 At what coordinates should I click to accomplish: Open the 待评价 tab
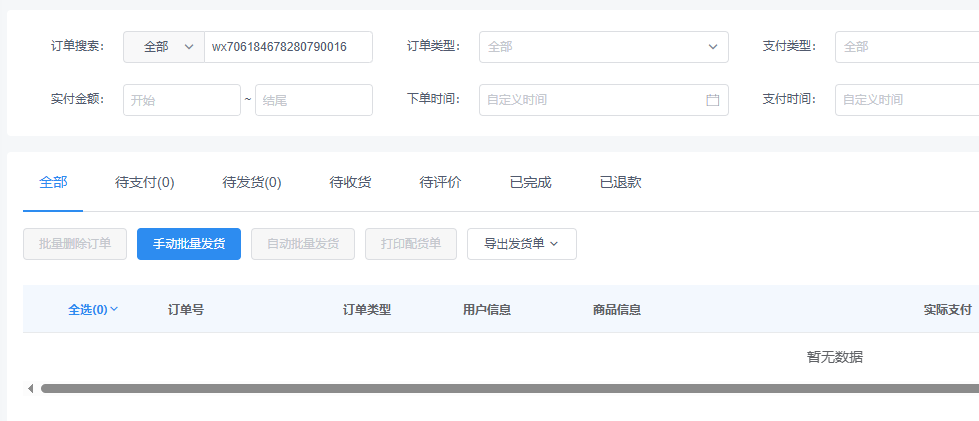[x=440, y=182]
